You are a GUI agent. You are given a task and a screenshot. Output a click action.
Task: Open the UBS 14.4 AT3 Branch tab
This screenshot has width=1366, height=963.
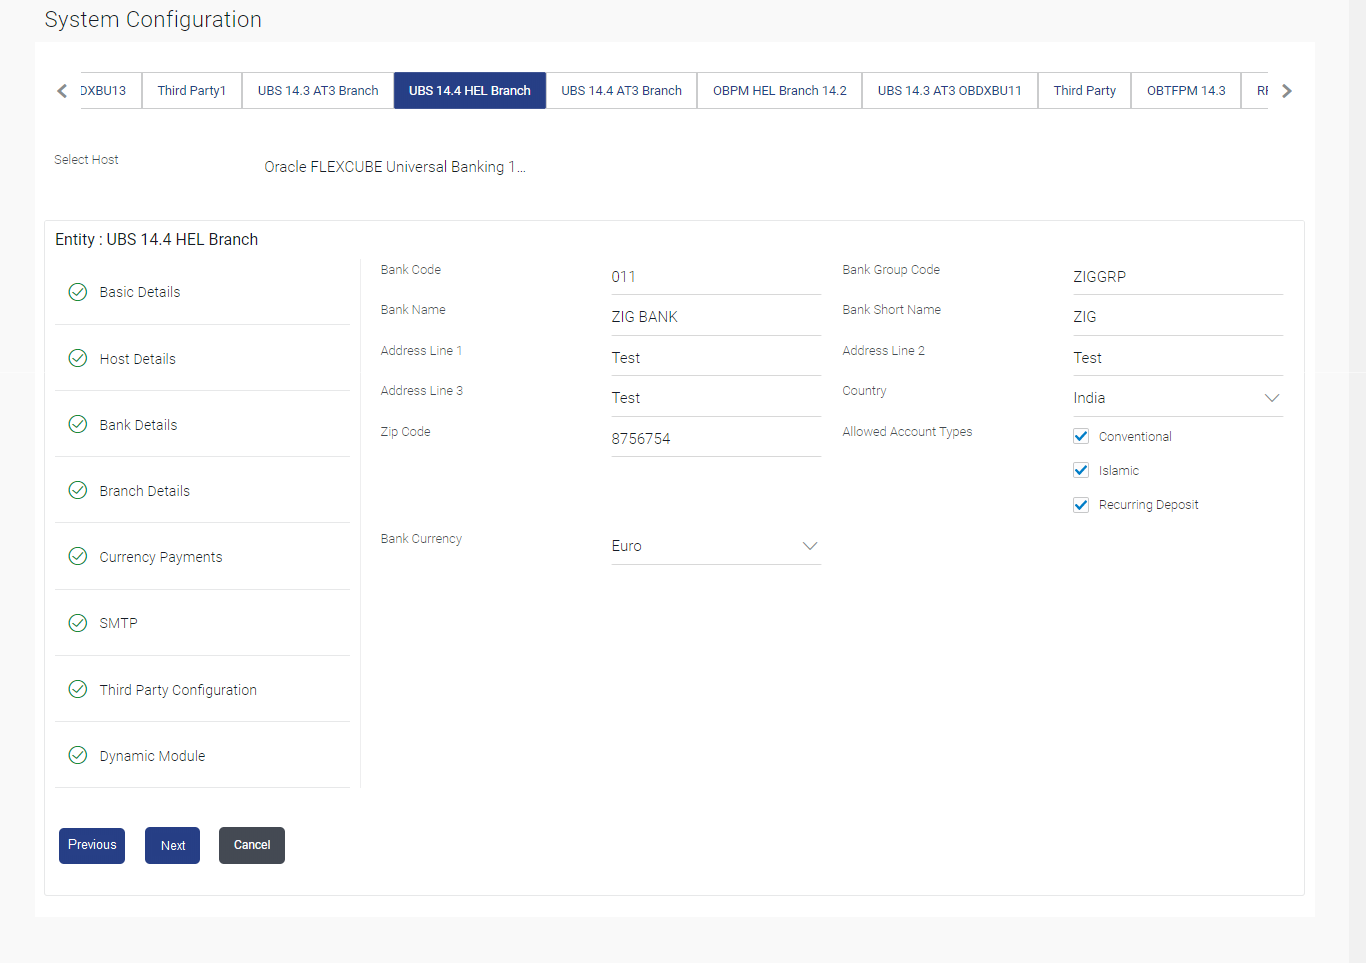click(x=622, y=91)
